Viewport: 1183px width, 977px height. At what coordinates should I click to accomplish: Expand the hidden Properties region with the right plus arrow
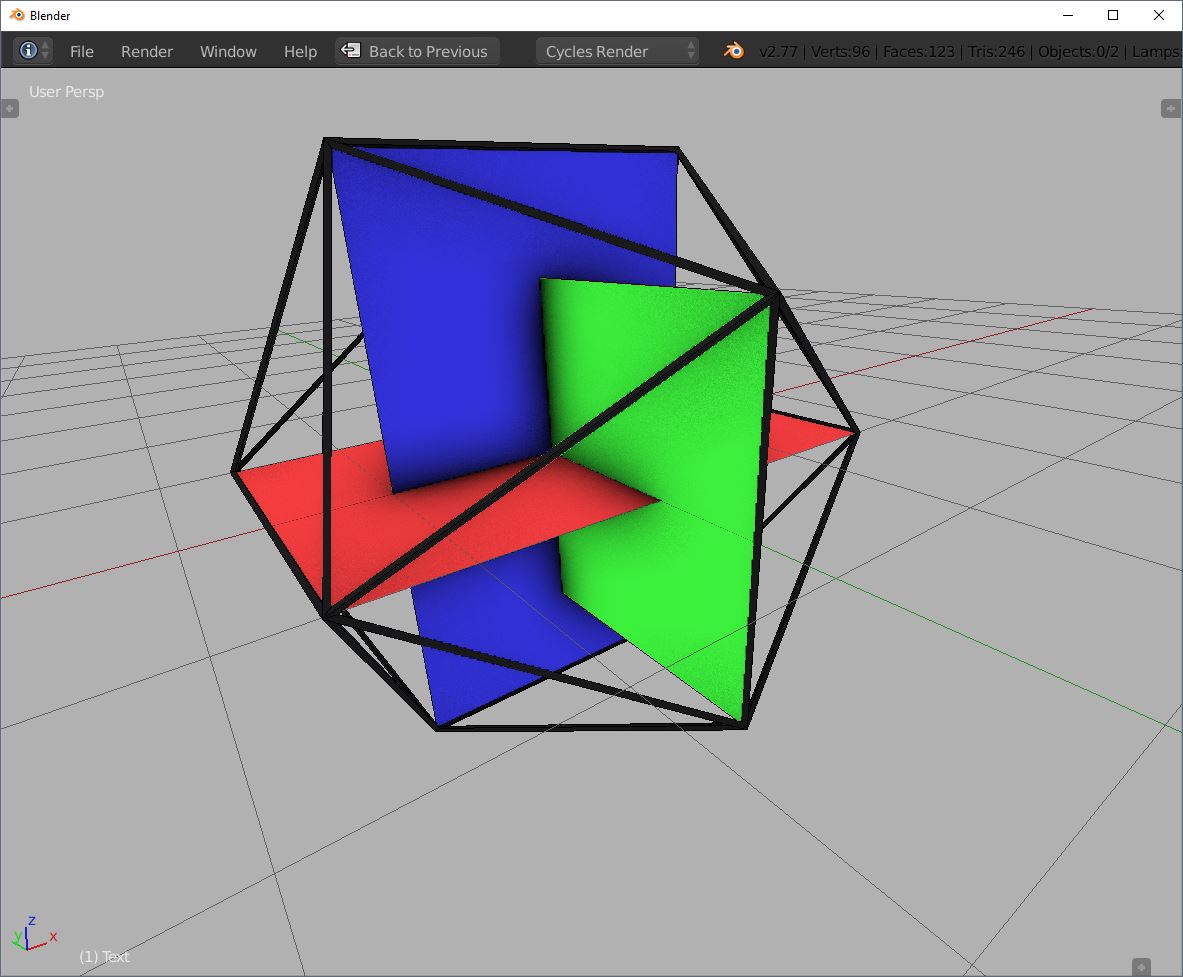coord(1171,108)
